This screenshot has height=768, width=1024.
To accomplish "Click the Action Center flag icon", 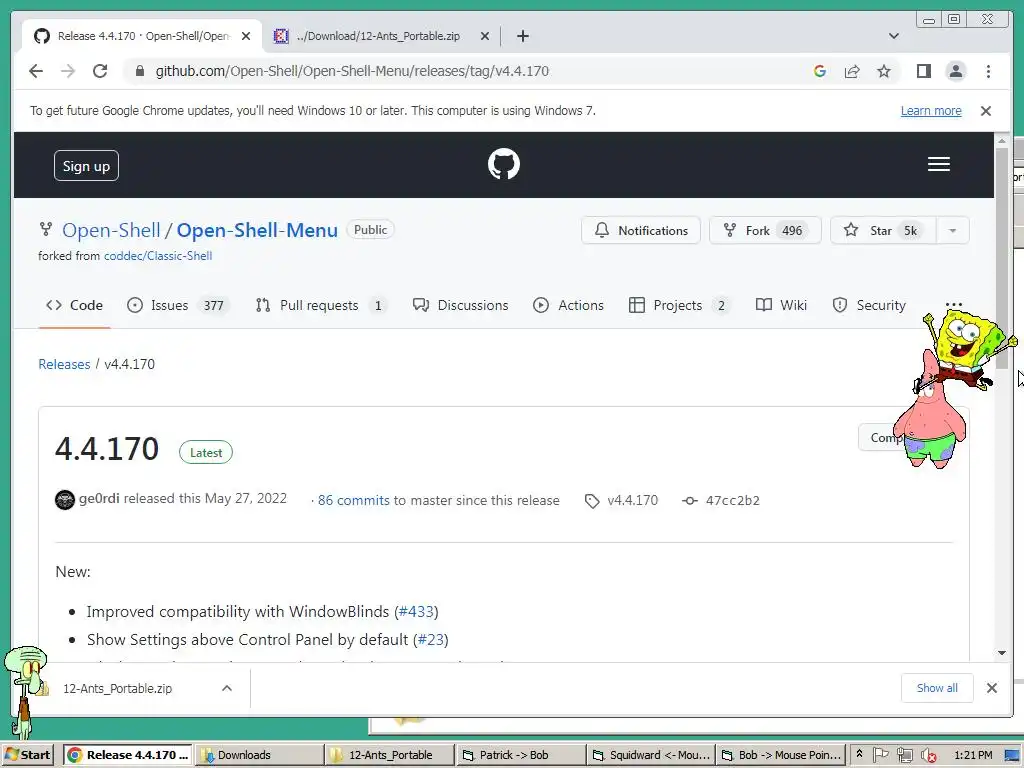I will [881, 755].
